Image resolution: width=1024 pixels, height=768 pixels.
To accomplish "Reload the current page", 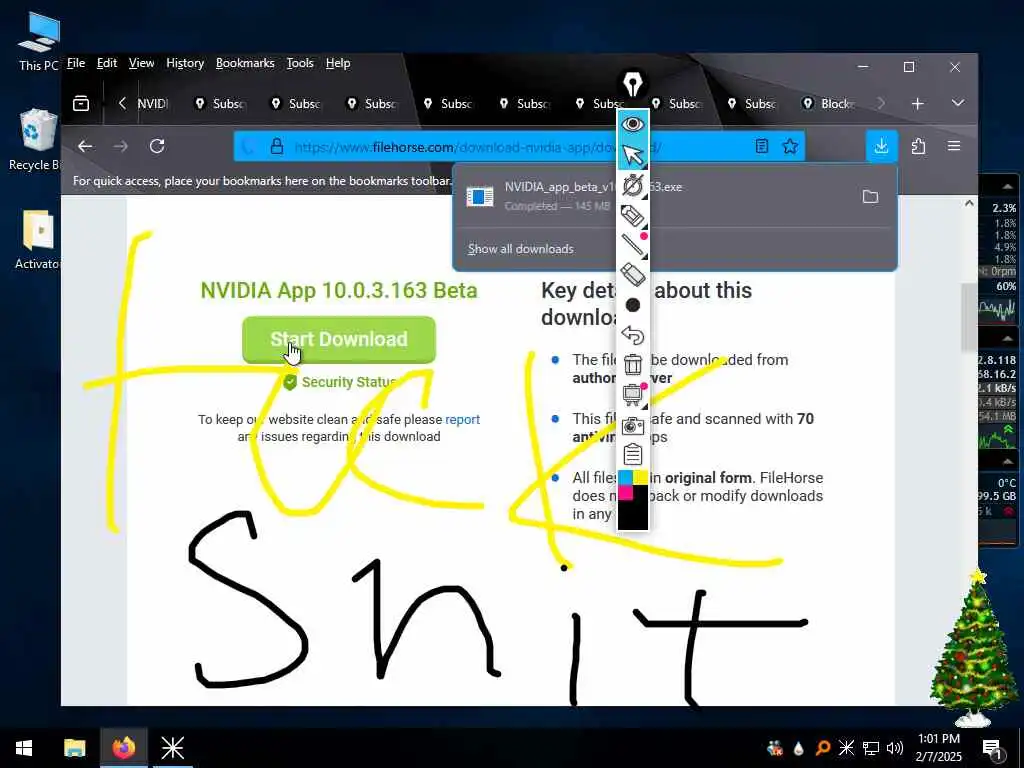I will pos(157,146).
